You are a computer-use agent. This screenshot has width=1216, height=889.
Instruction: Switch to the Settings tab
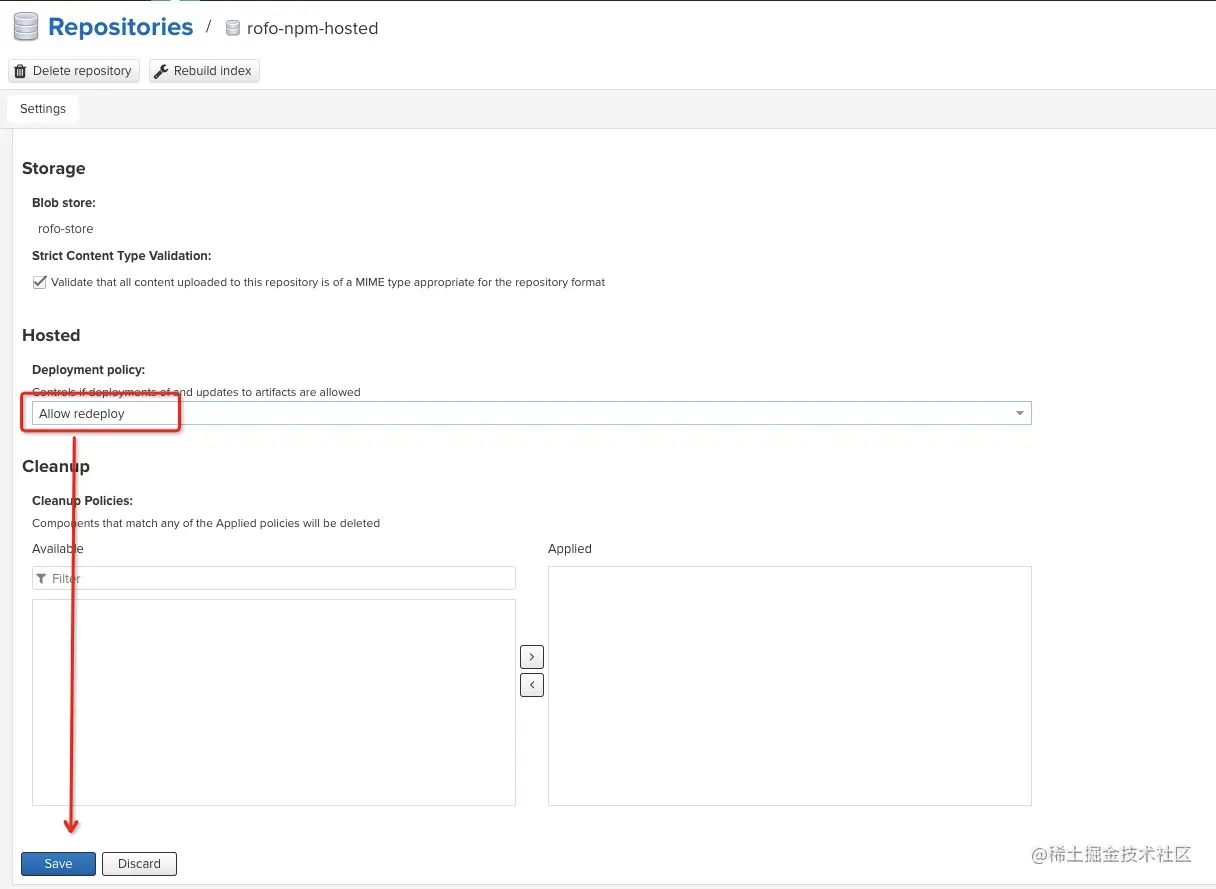(x=43, y=109)
